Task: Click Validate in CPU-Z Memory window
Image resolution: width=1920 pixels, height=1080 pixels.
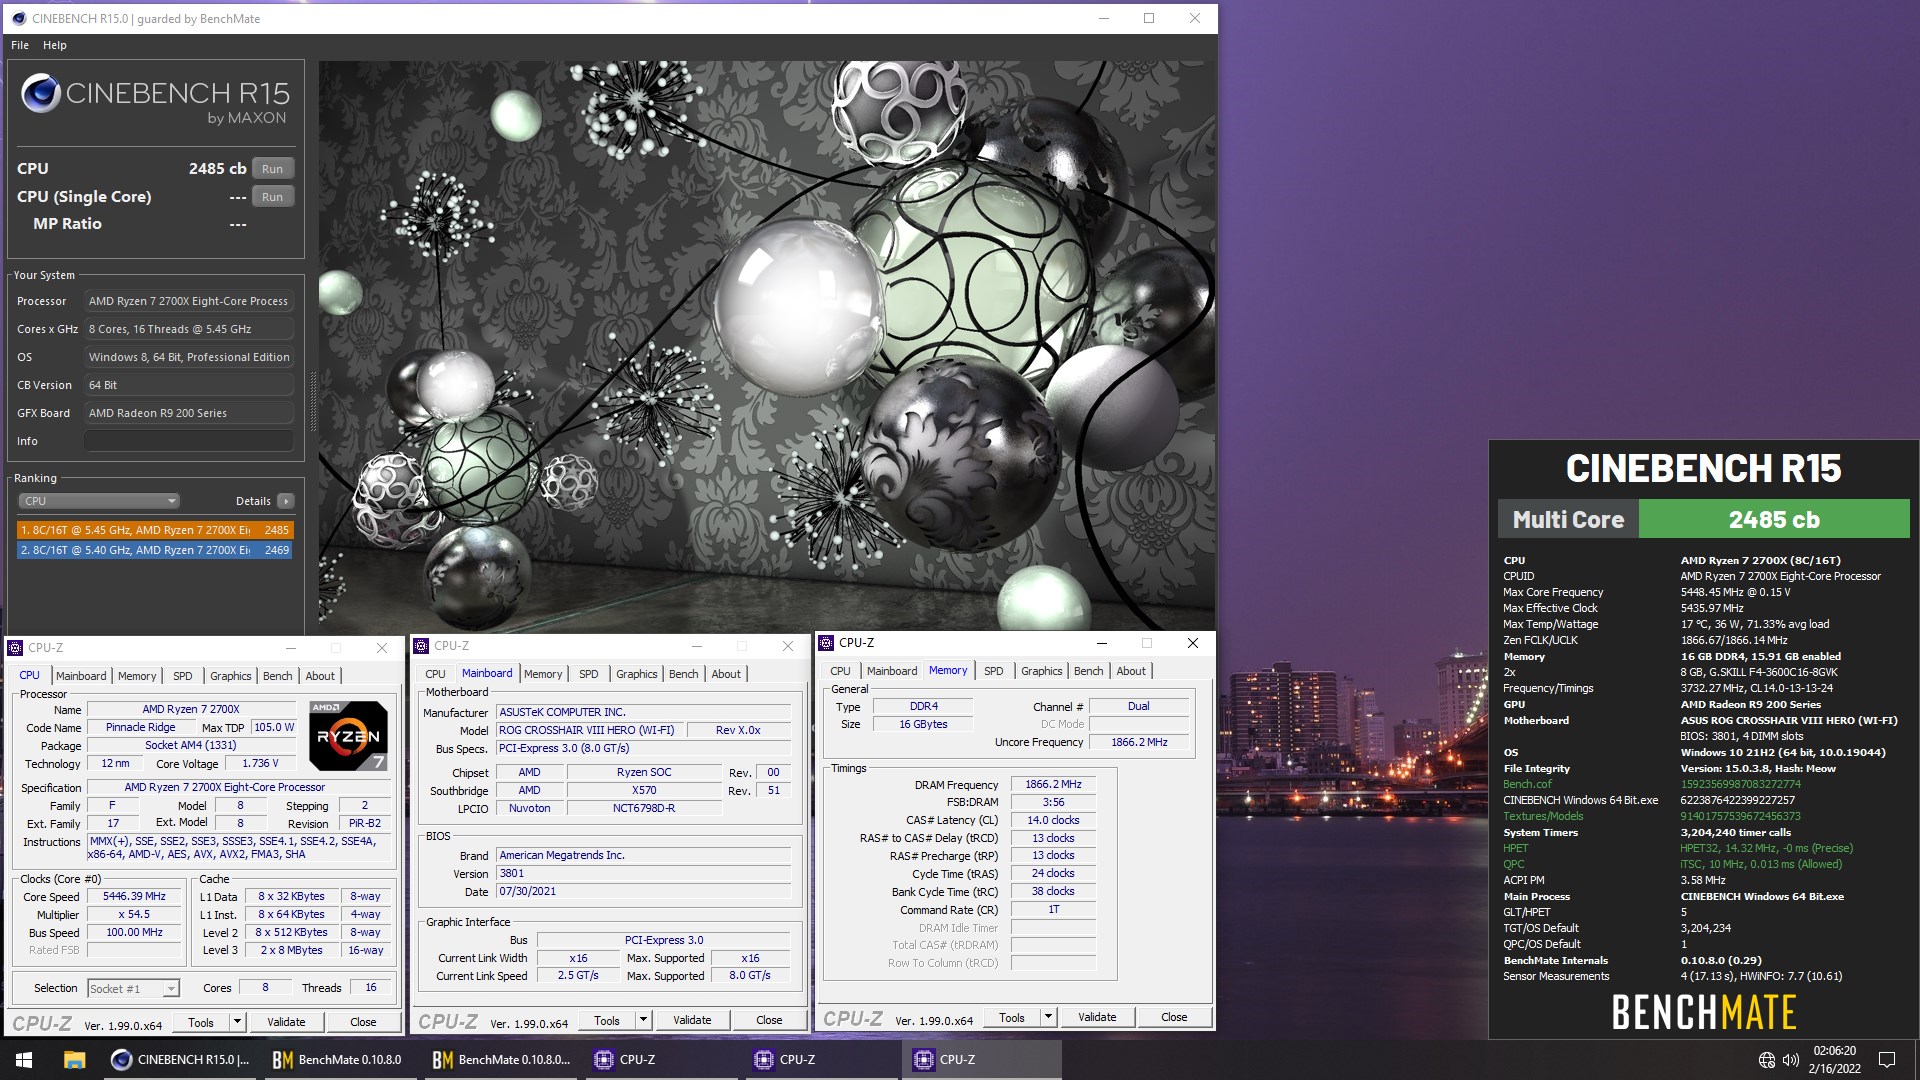Action: 1097,1017
